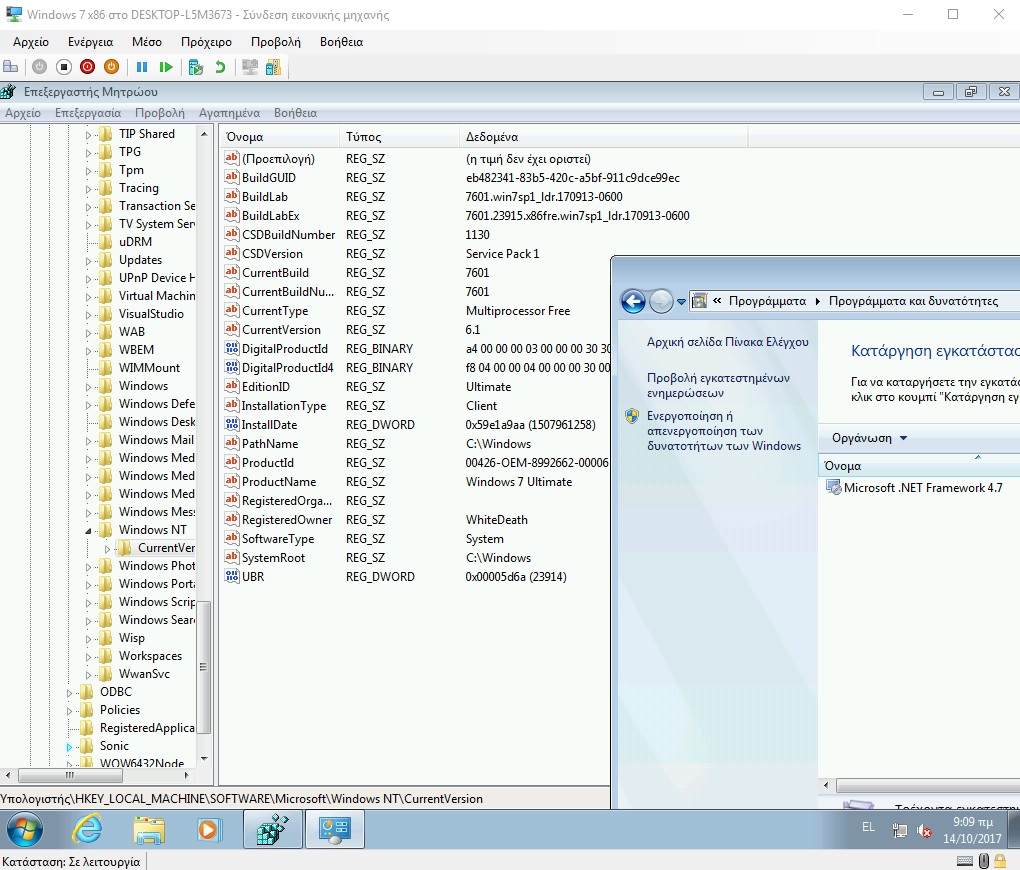
Task: Sort registry values by the Δεδομένα column
Action: pyautogui.click(x=604, y=137)
